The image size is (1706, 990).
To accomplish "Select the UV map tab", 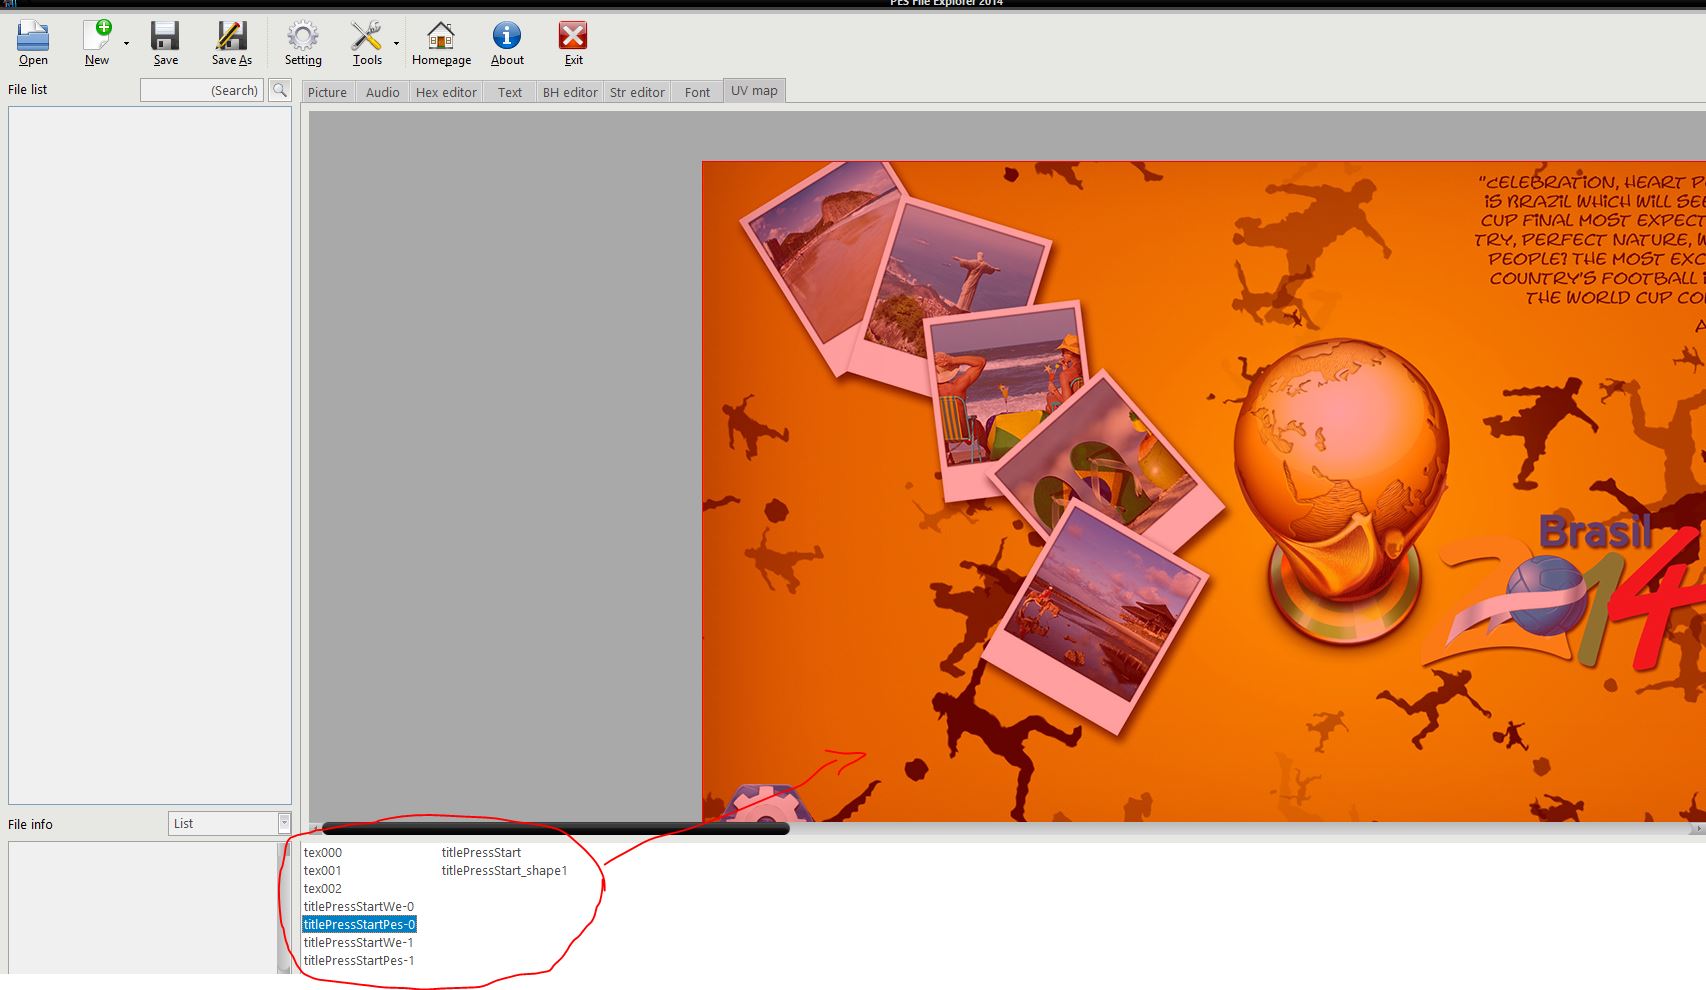I will click(x=754, y=90).
